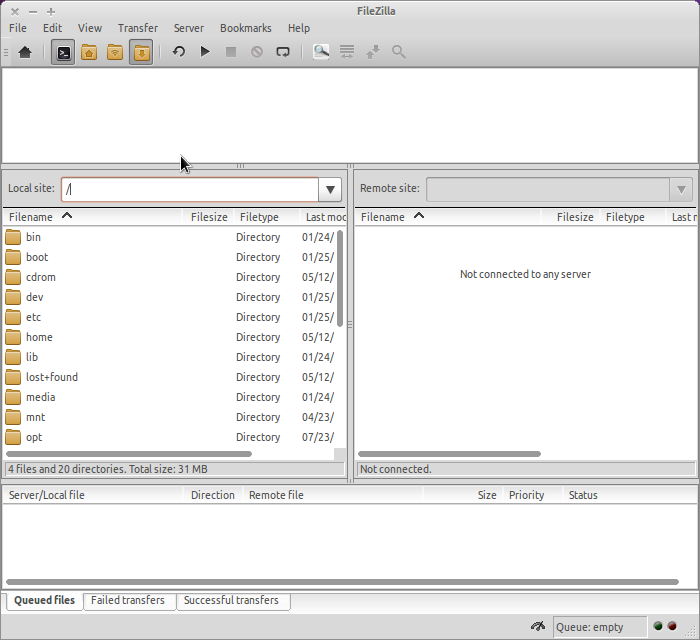This screenshot has width=700, height=640.
Task: Select the mnt folder icon
Action: [13, 417]
